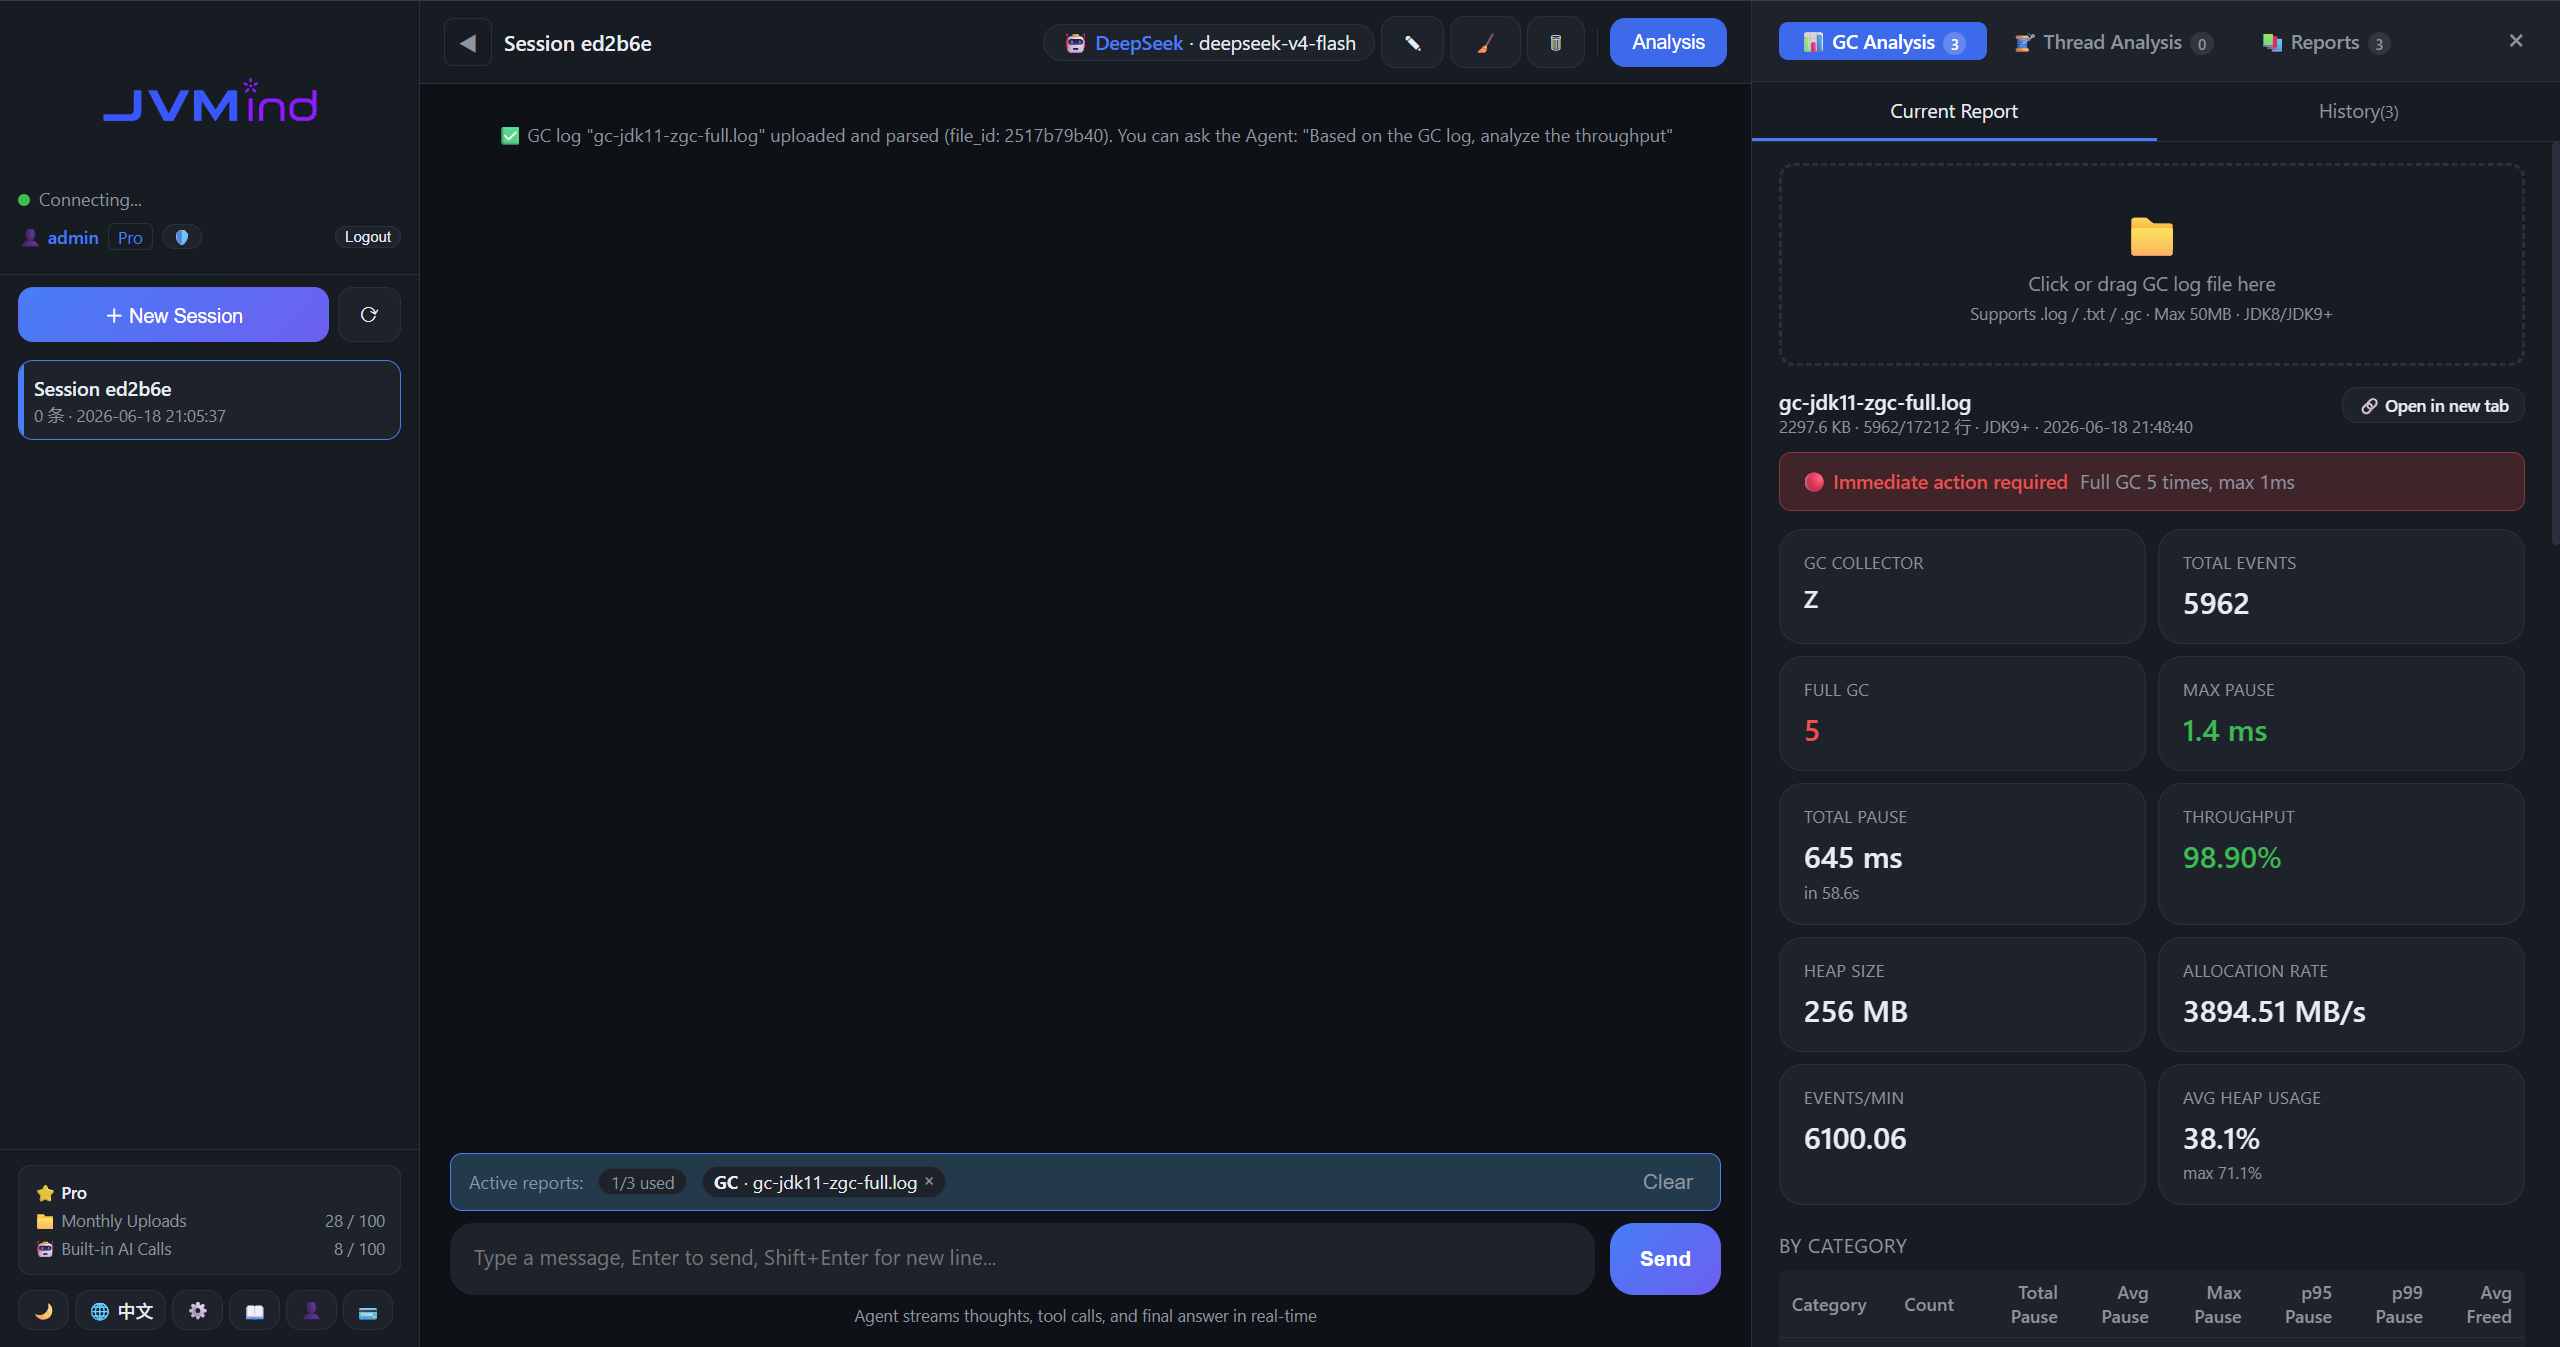Click the broom clear conversation icon
The image size is (2560, 1347).
coord(1485,43)
